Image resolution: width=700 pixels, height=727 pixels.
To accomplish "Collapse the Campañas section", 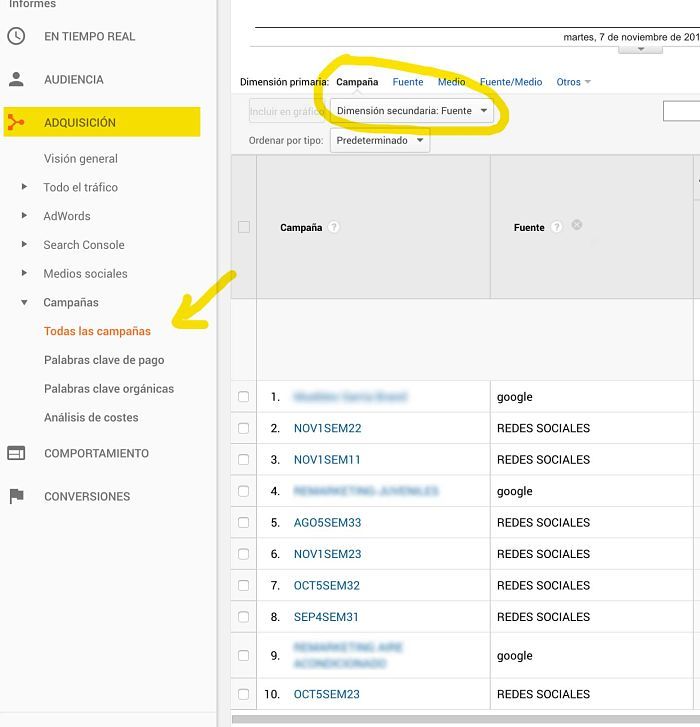I will click(x=24, y=302).
